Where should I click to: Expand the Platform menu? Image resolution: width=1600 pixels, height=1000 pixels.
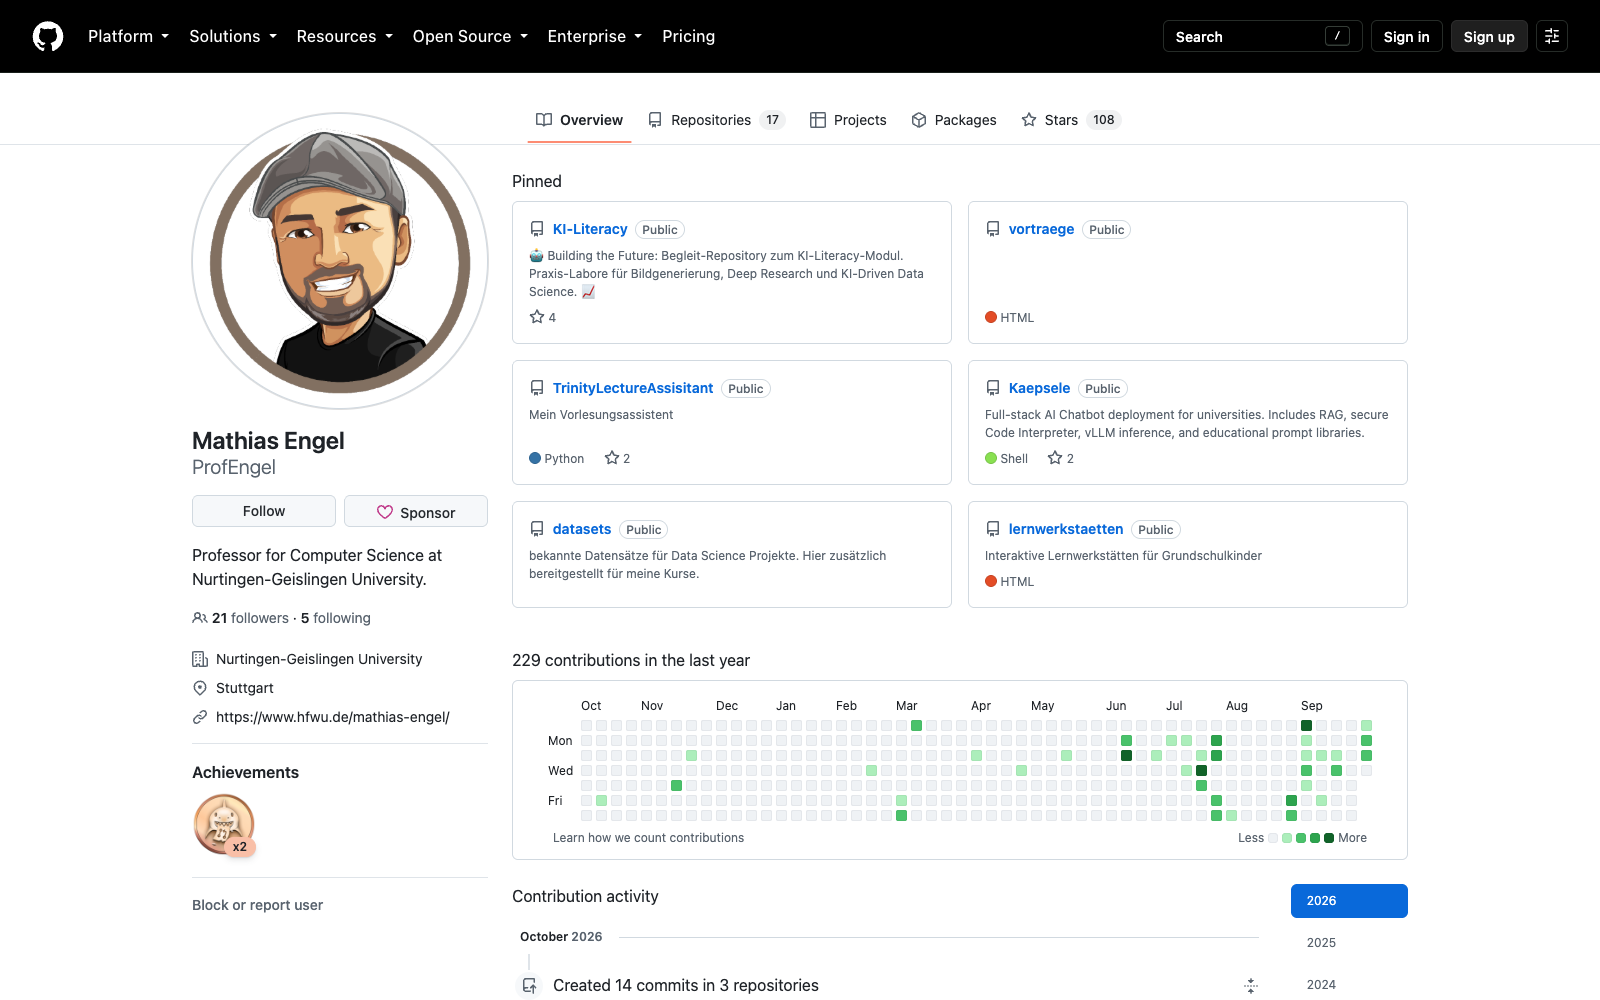pyautogui.click(x=128, y=36)
